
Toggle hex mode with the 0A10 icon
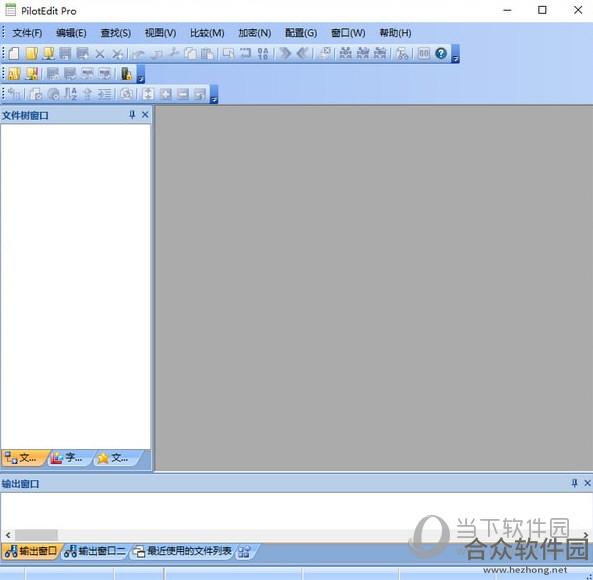point(262,54)
